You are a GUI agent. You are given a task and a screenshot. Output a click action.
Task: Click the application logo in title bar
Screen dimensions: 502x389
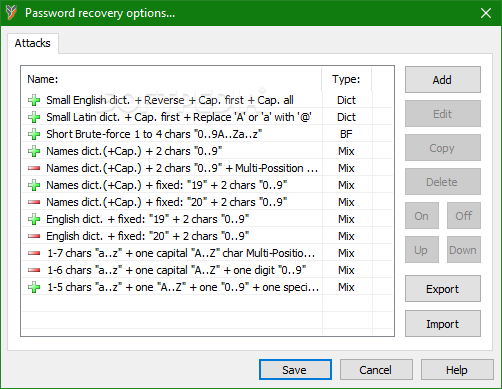click(11, 13)
